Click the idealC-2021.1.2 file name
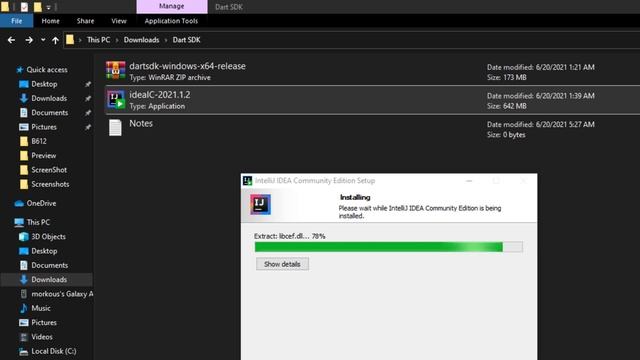The width and height of the screenshot is (640, 360). (x=160, y=95)
